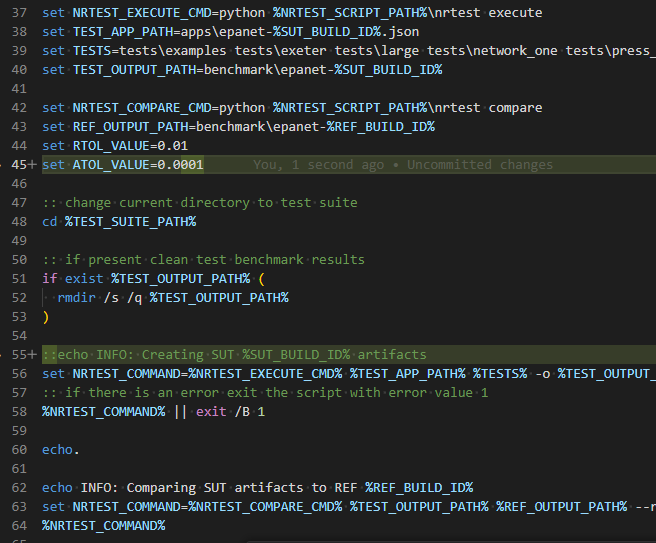Click the NRTEST_COMMAND=%NRTEST_EXECUTE_CMD% line
The height and width of the screenshot is (543, 656).
349,374
